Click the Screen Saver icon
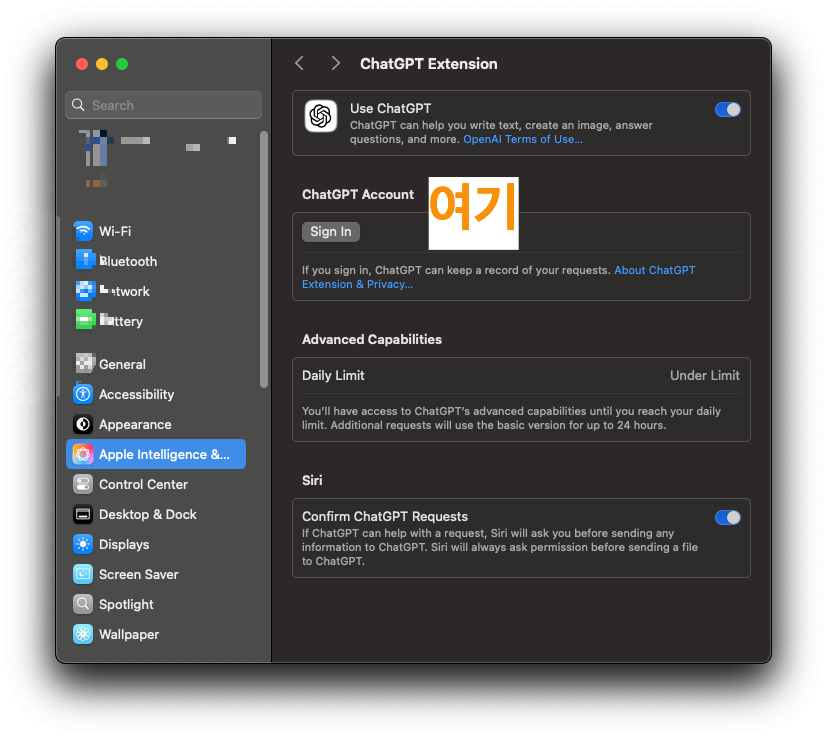827x737 pixels. click(83, 574)
